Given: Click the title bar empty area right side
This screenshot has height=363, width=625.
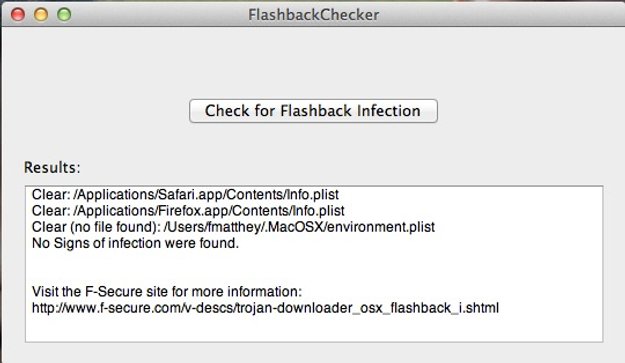Looking at the screenshot, I should click(x=502, y=15).
